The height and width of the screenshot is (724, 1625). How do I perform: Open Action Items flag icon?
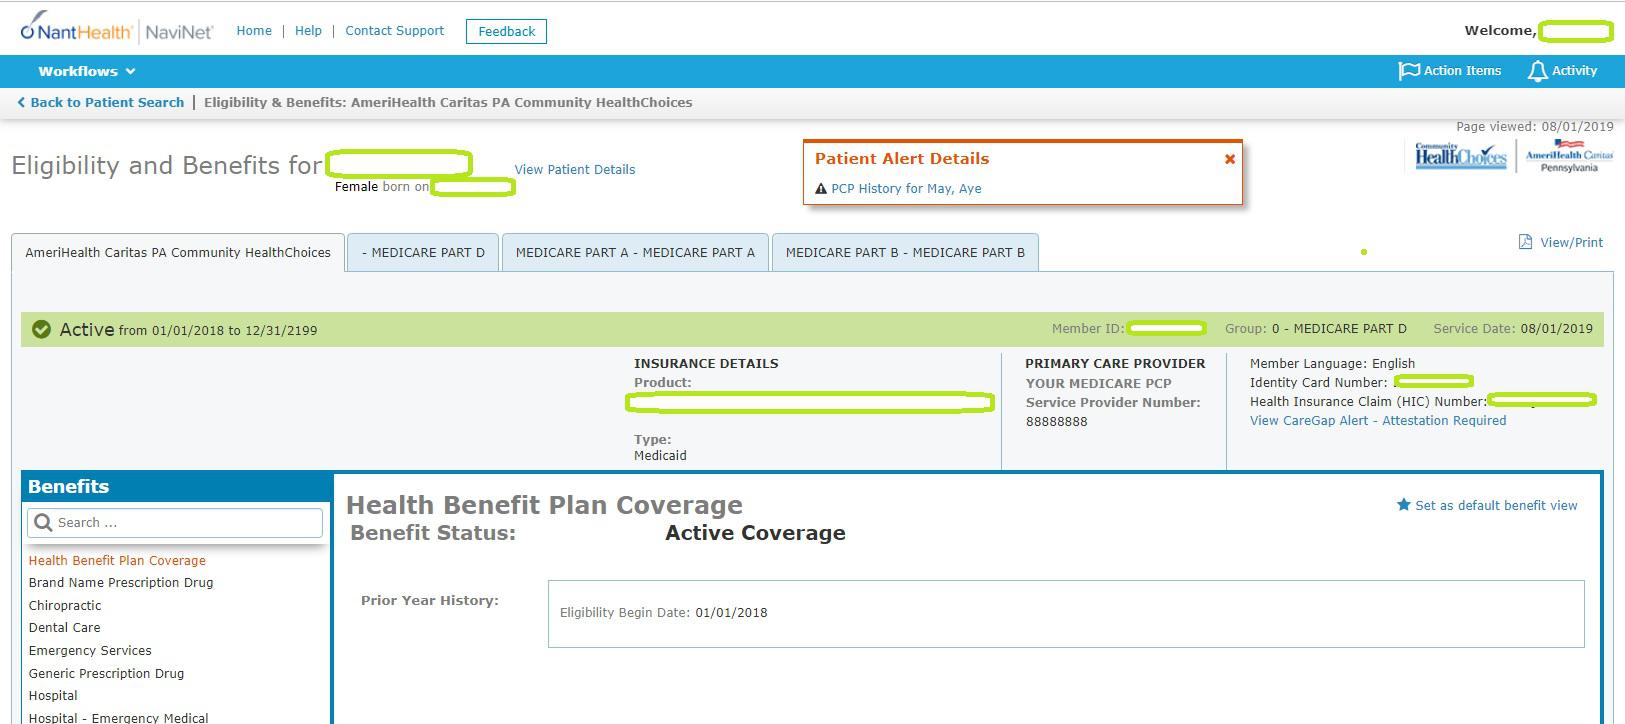(x=1409, y=71)
